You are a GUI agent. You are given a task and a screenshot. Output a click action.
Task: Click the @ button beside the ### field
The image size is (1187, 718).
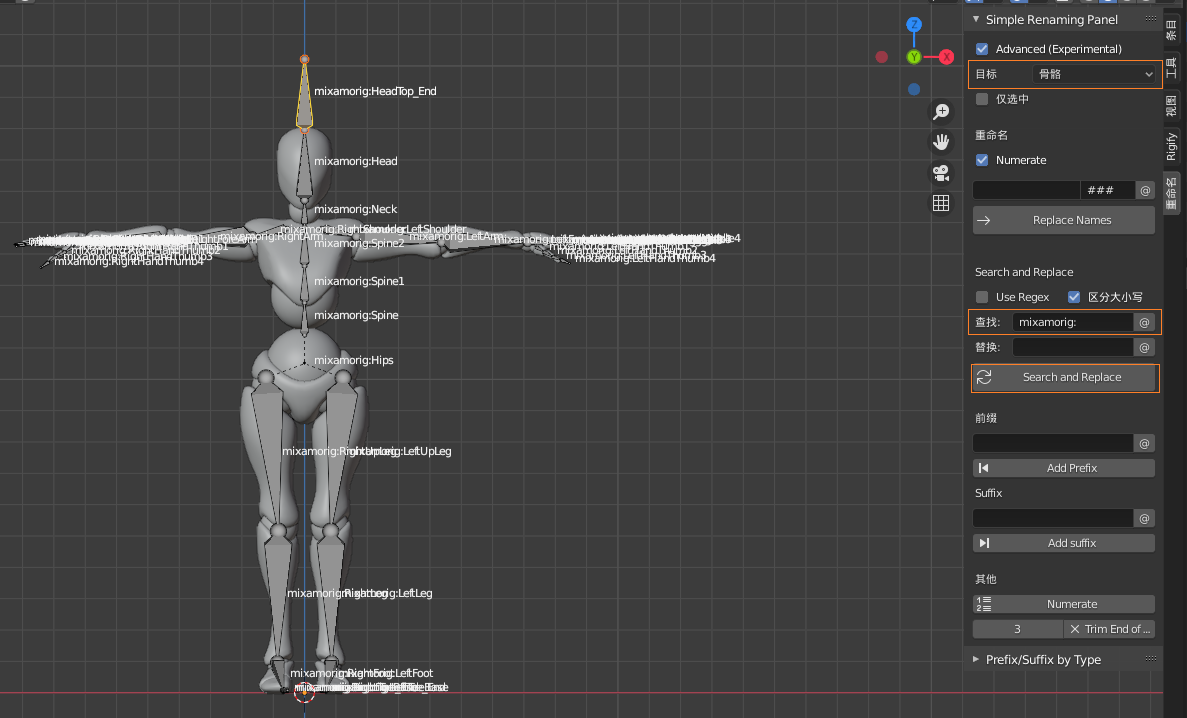click(1145, 190)
